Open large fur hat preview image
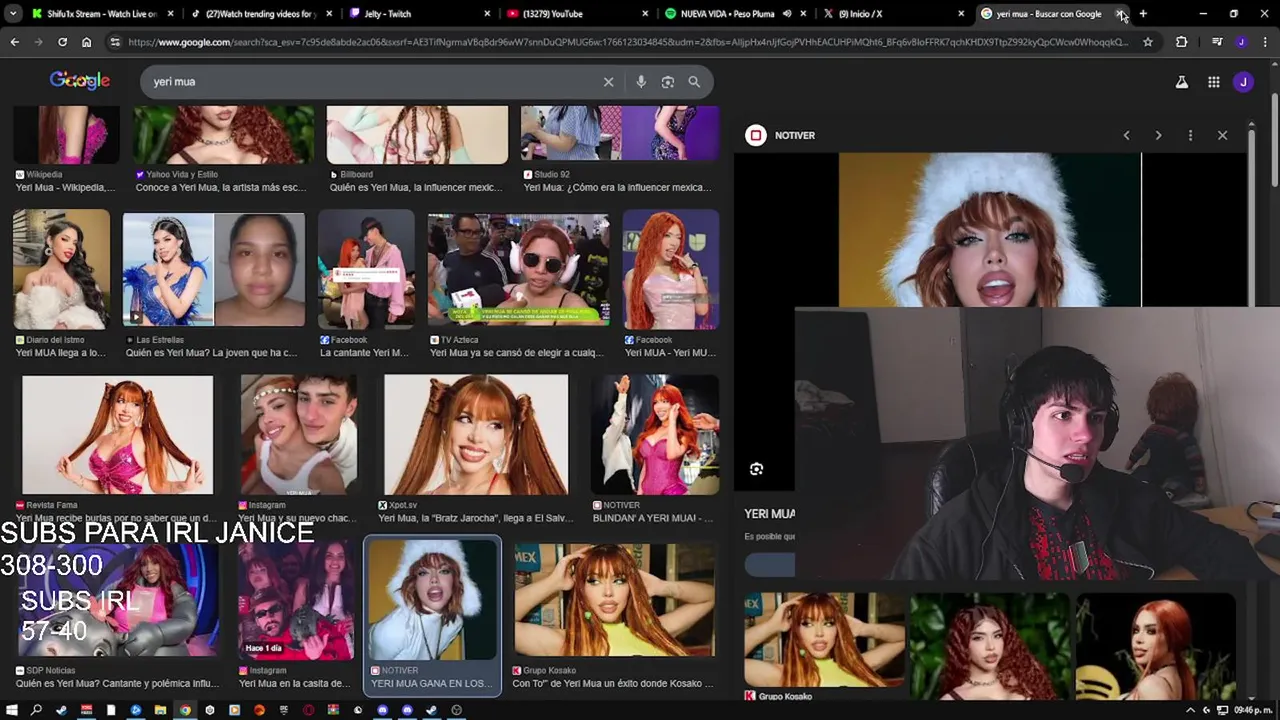This screenshot has width=1280, height=720. coord(990,230)
